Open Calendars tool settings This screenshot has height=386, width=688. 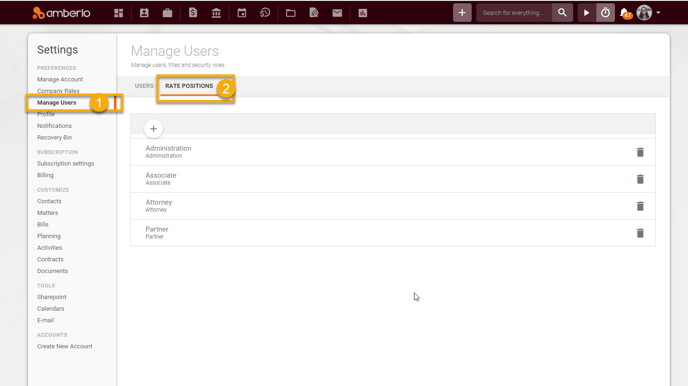point(50,309)
